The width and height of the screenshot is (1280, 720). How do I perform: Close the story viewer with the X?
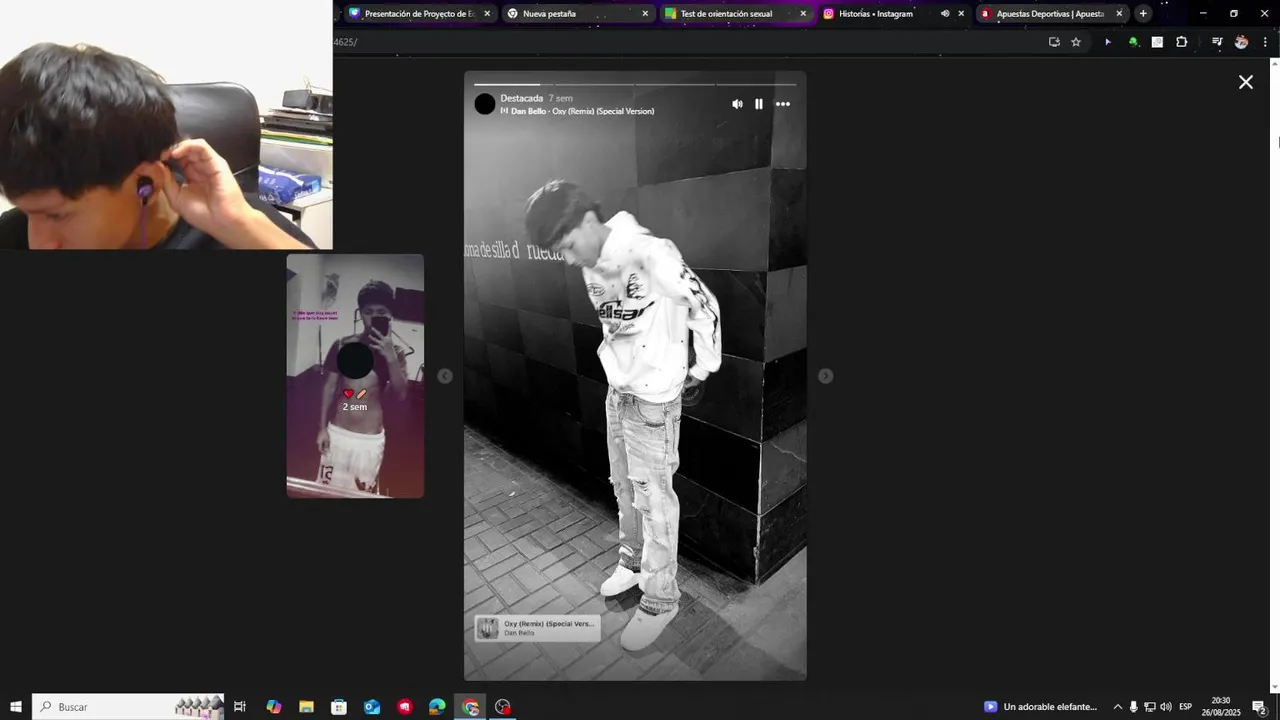pos(1246,82)
